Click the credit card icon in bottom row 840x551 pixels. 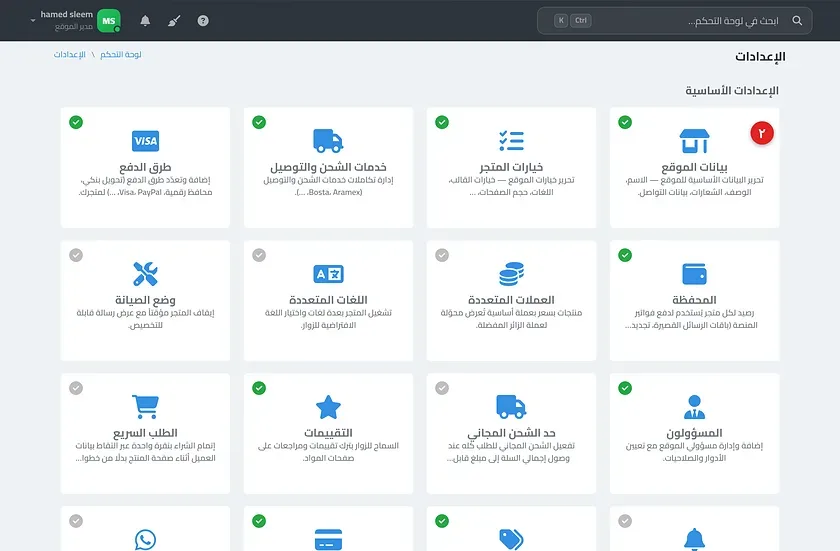[328, 539]
